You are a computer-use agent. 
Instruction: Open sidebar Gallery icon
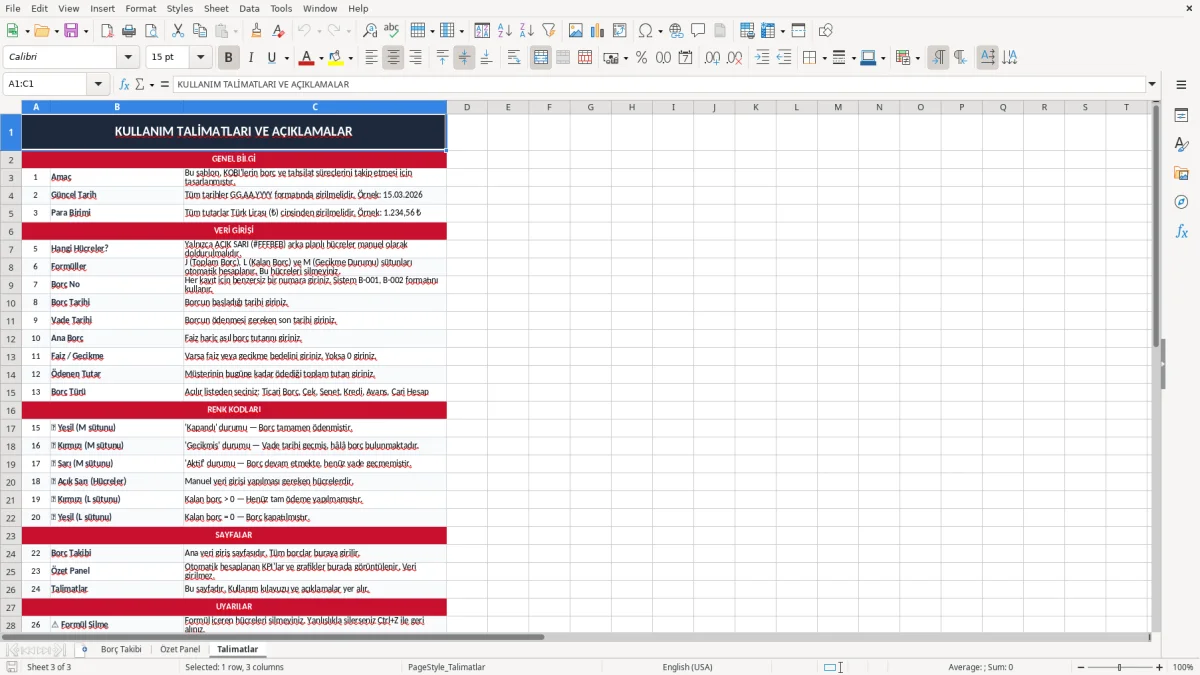coord(1181,173)
